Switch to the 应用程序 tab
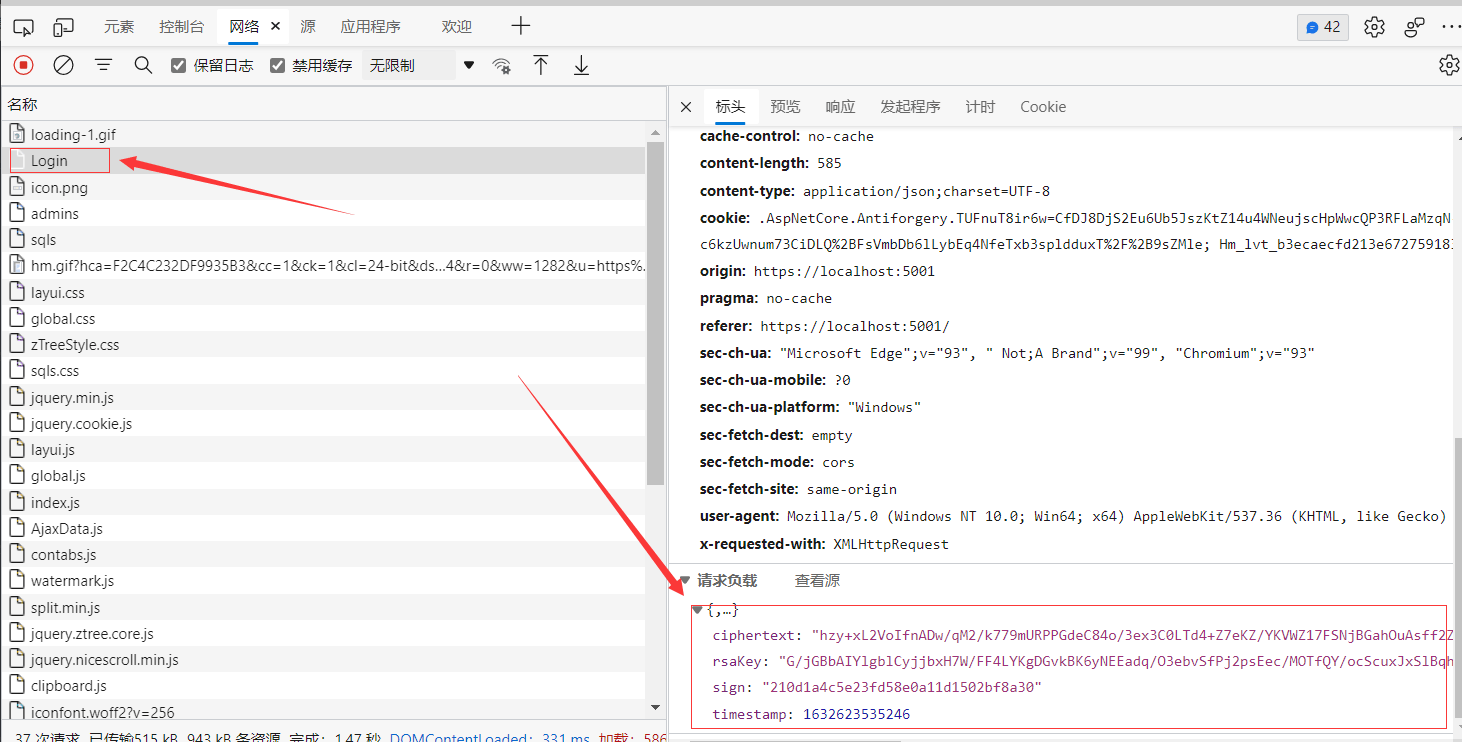 370,27
